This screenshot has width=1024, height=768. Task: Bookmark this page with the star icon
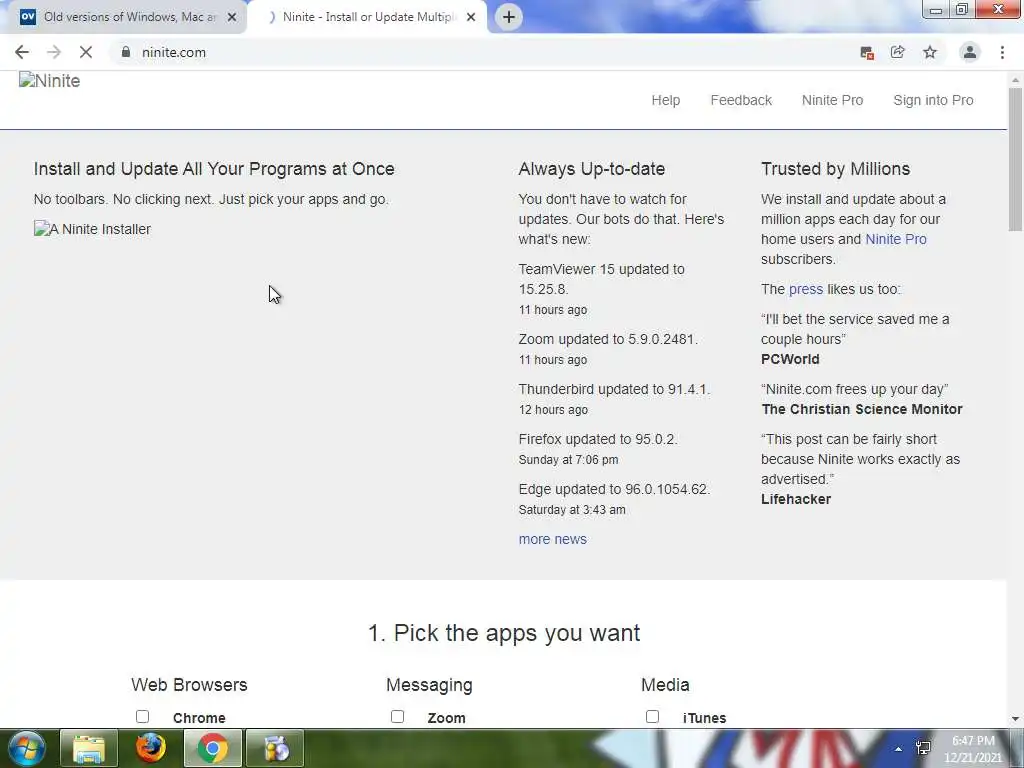tap(930, 52)
